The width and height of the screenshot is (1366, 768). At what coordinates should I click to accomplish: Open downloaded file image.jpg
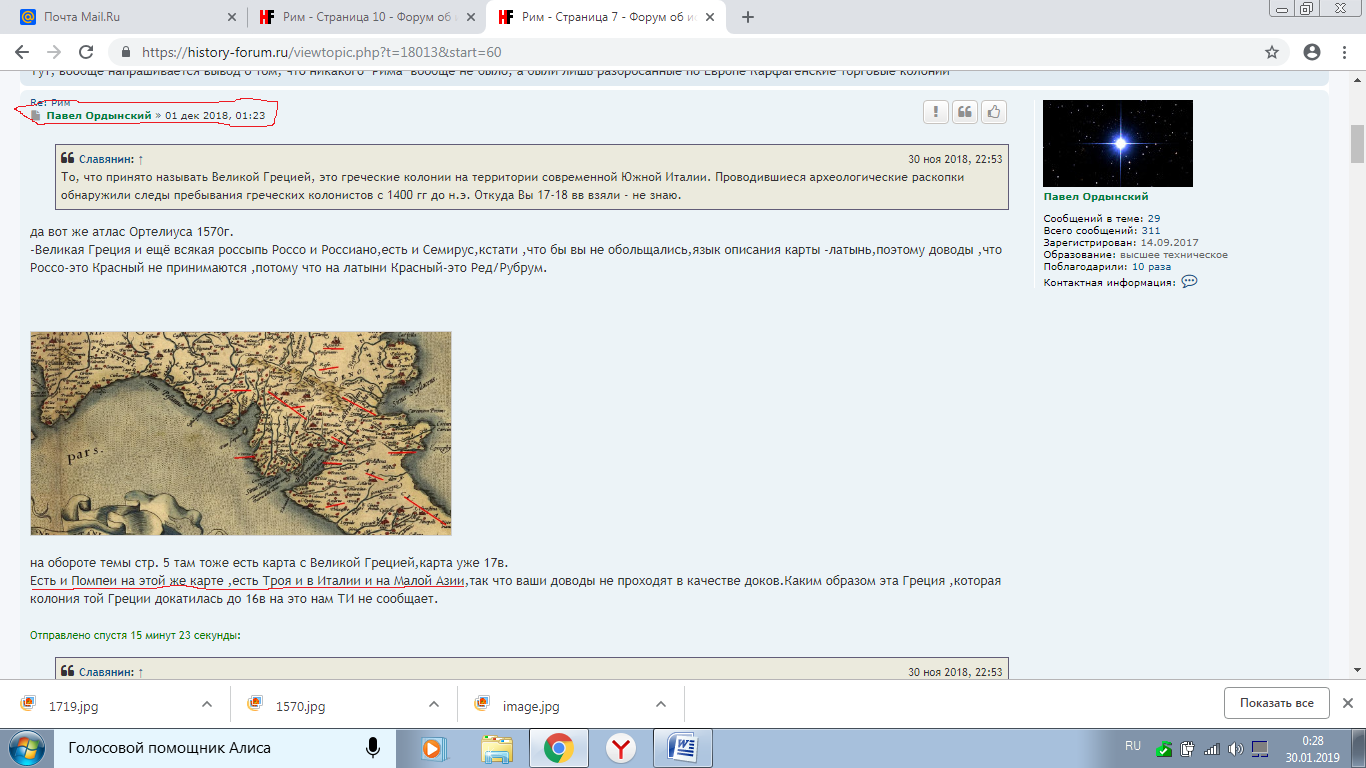click(x=531, y=706)
